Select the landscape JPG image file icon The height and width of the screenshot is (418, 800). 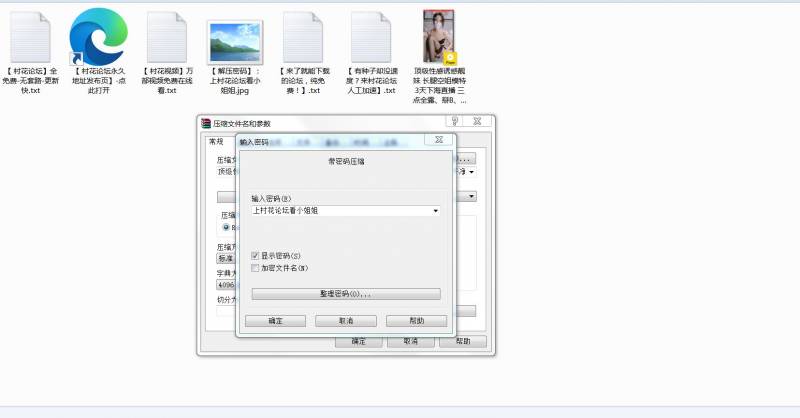coord(235,41)
